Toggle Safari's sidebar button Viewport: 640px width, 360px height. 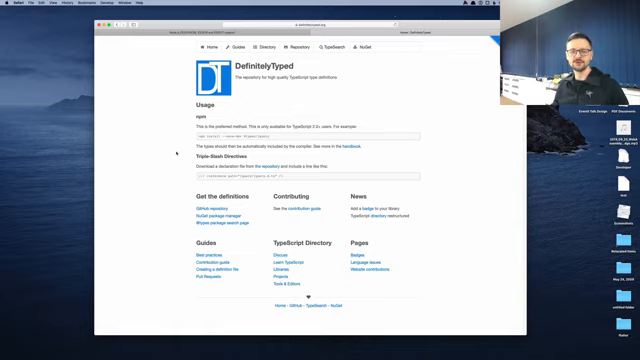coord(133,25)
